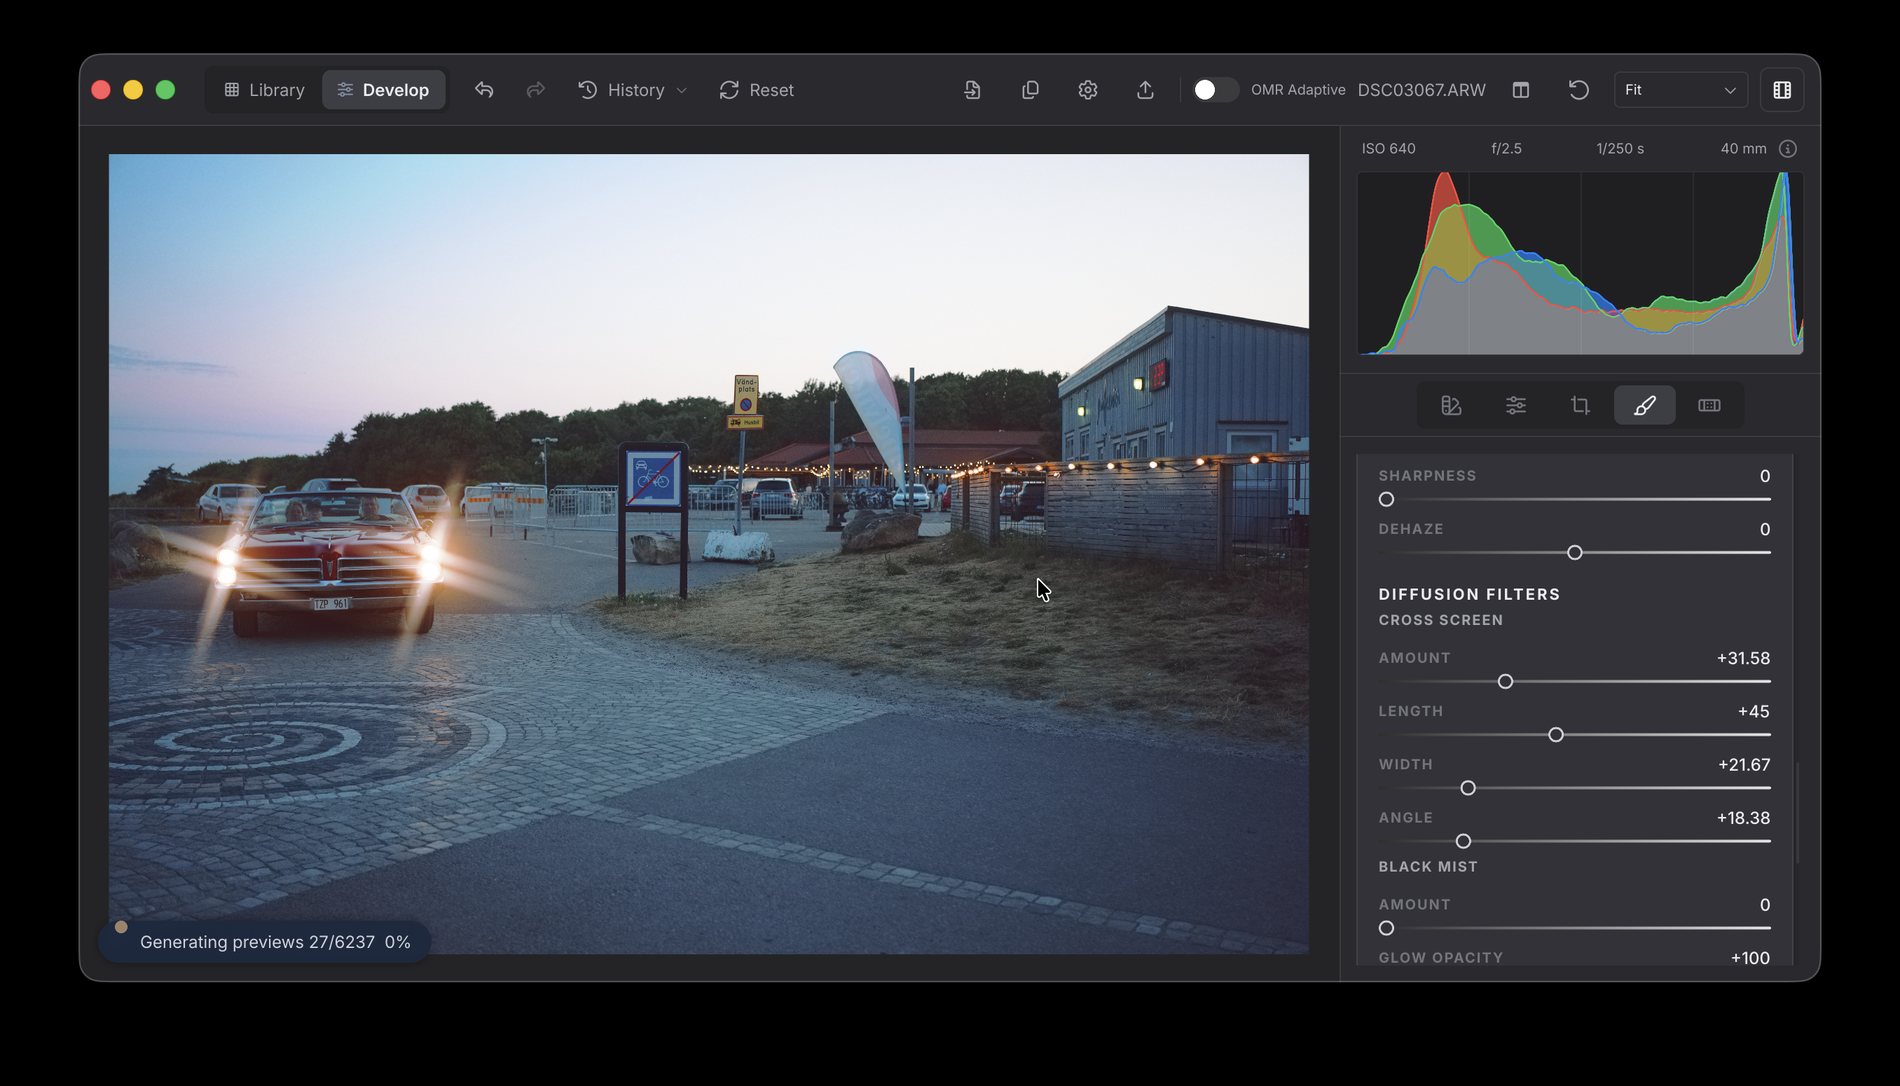
Task: Open the presets/looks panel tab icon
Action: click(1451, 405)
